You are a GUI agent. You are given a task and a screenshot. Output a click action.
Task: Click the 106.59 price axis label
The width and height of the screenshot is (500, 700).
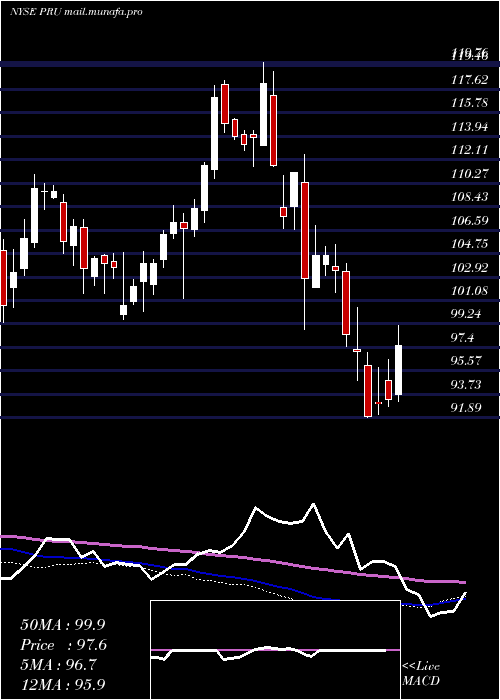click(469, 221)
